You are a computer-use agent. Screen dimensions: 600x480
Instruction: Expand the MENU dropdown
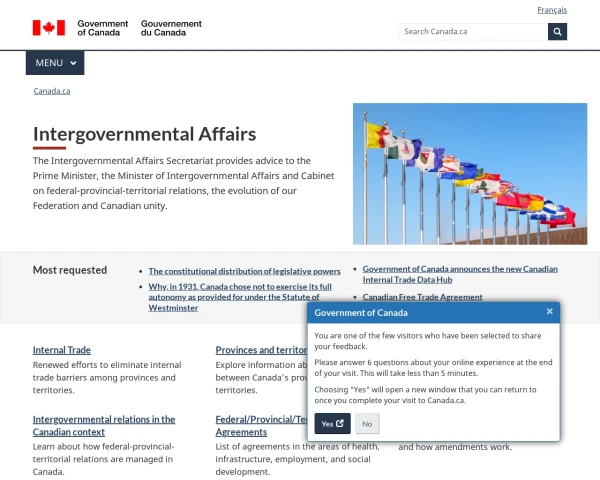point(55,63)
